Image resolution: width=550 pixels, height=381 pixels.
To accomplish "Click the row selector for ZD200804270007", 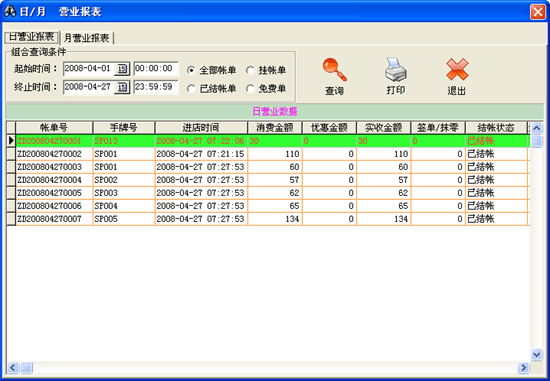I will tap(11, 219).
